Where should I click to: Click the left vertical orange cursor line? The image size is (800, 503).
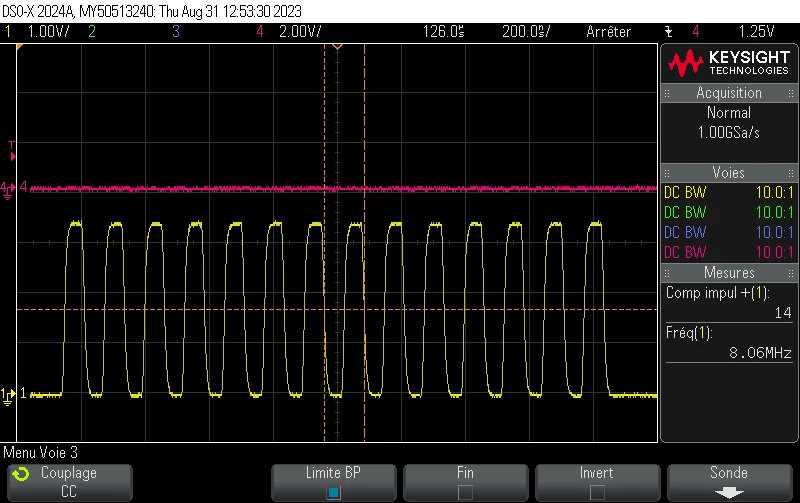324,242
